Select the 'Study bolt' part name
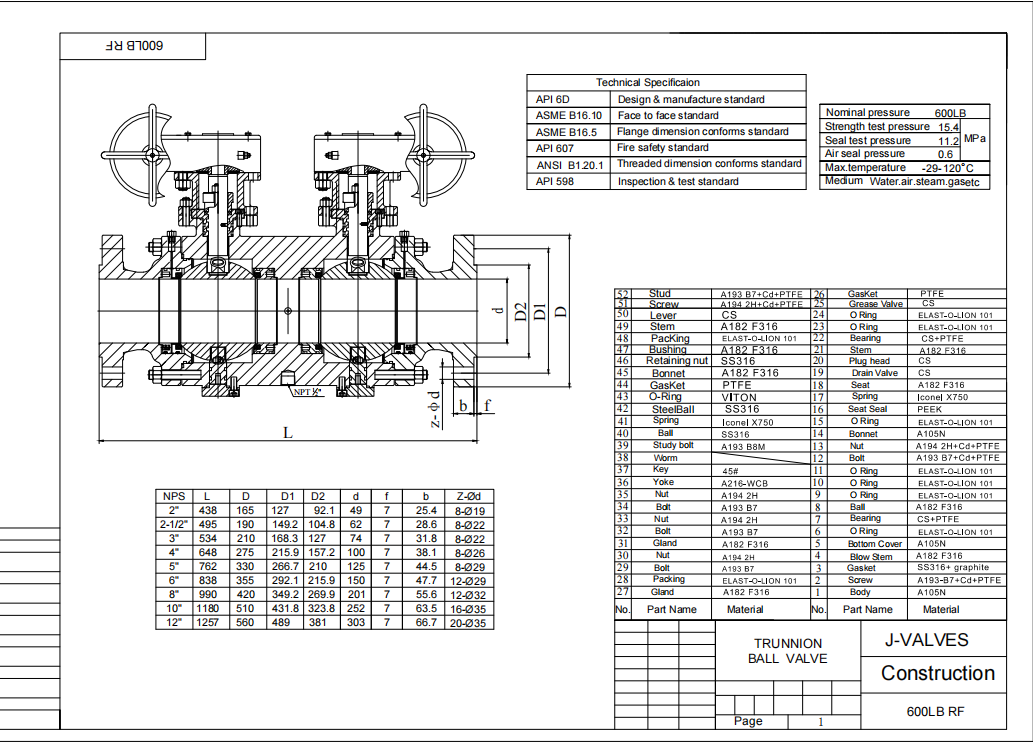Image resolution: width=1033 pixels, height=742 pixels. (x=673, y=445)
